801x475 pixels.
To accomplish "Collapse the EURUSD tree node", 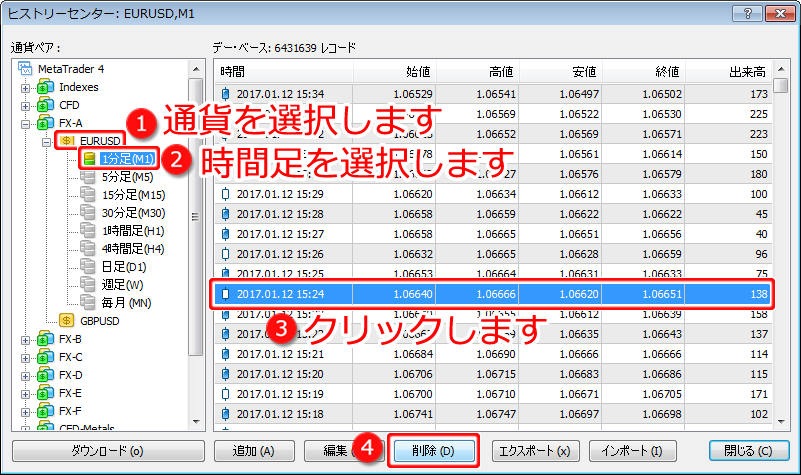I will click(x=46, y=142).
